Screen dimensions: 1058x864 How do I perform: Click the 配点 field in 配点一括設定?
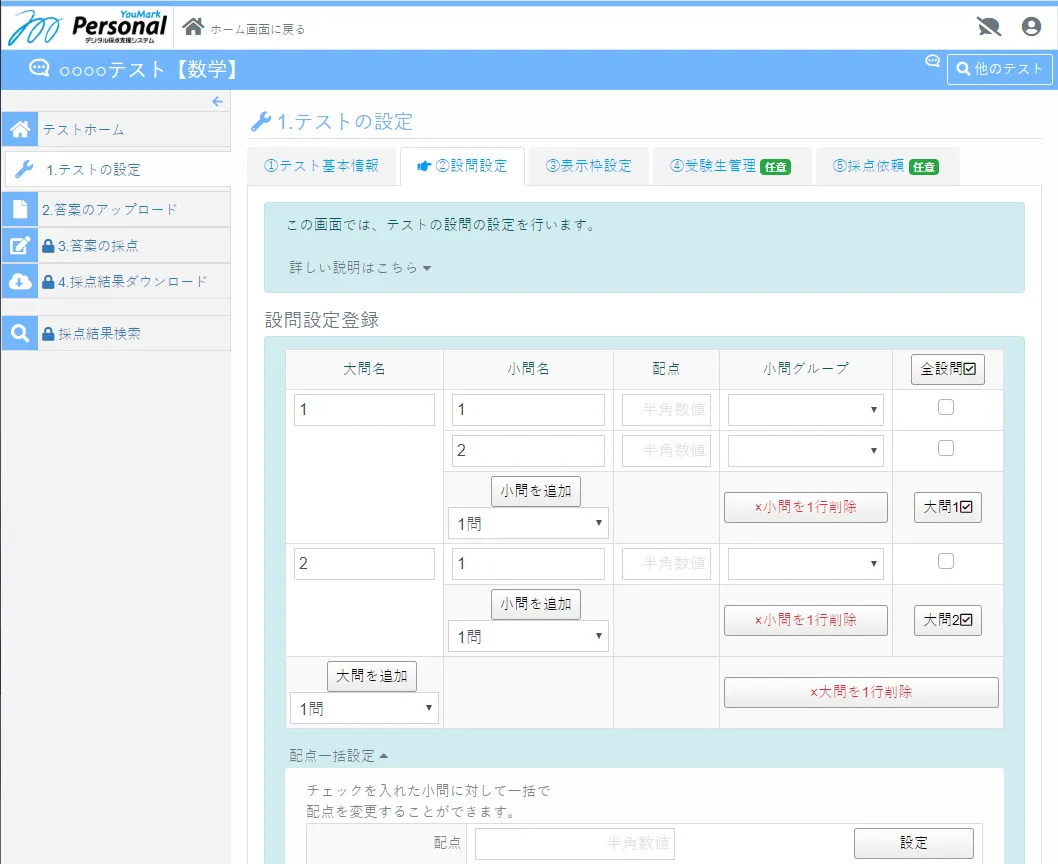[574, 843]
